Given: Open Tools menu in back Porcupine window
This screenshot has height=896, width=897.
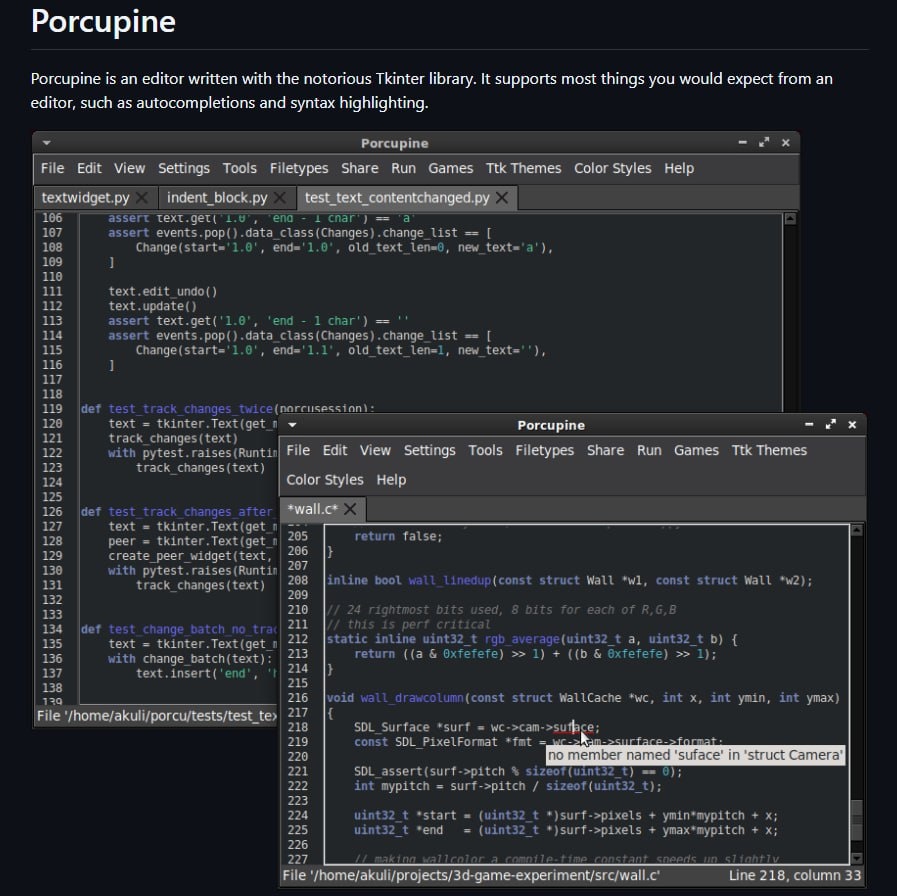Looking at the screenshot, I should point(240,168).
